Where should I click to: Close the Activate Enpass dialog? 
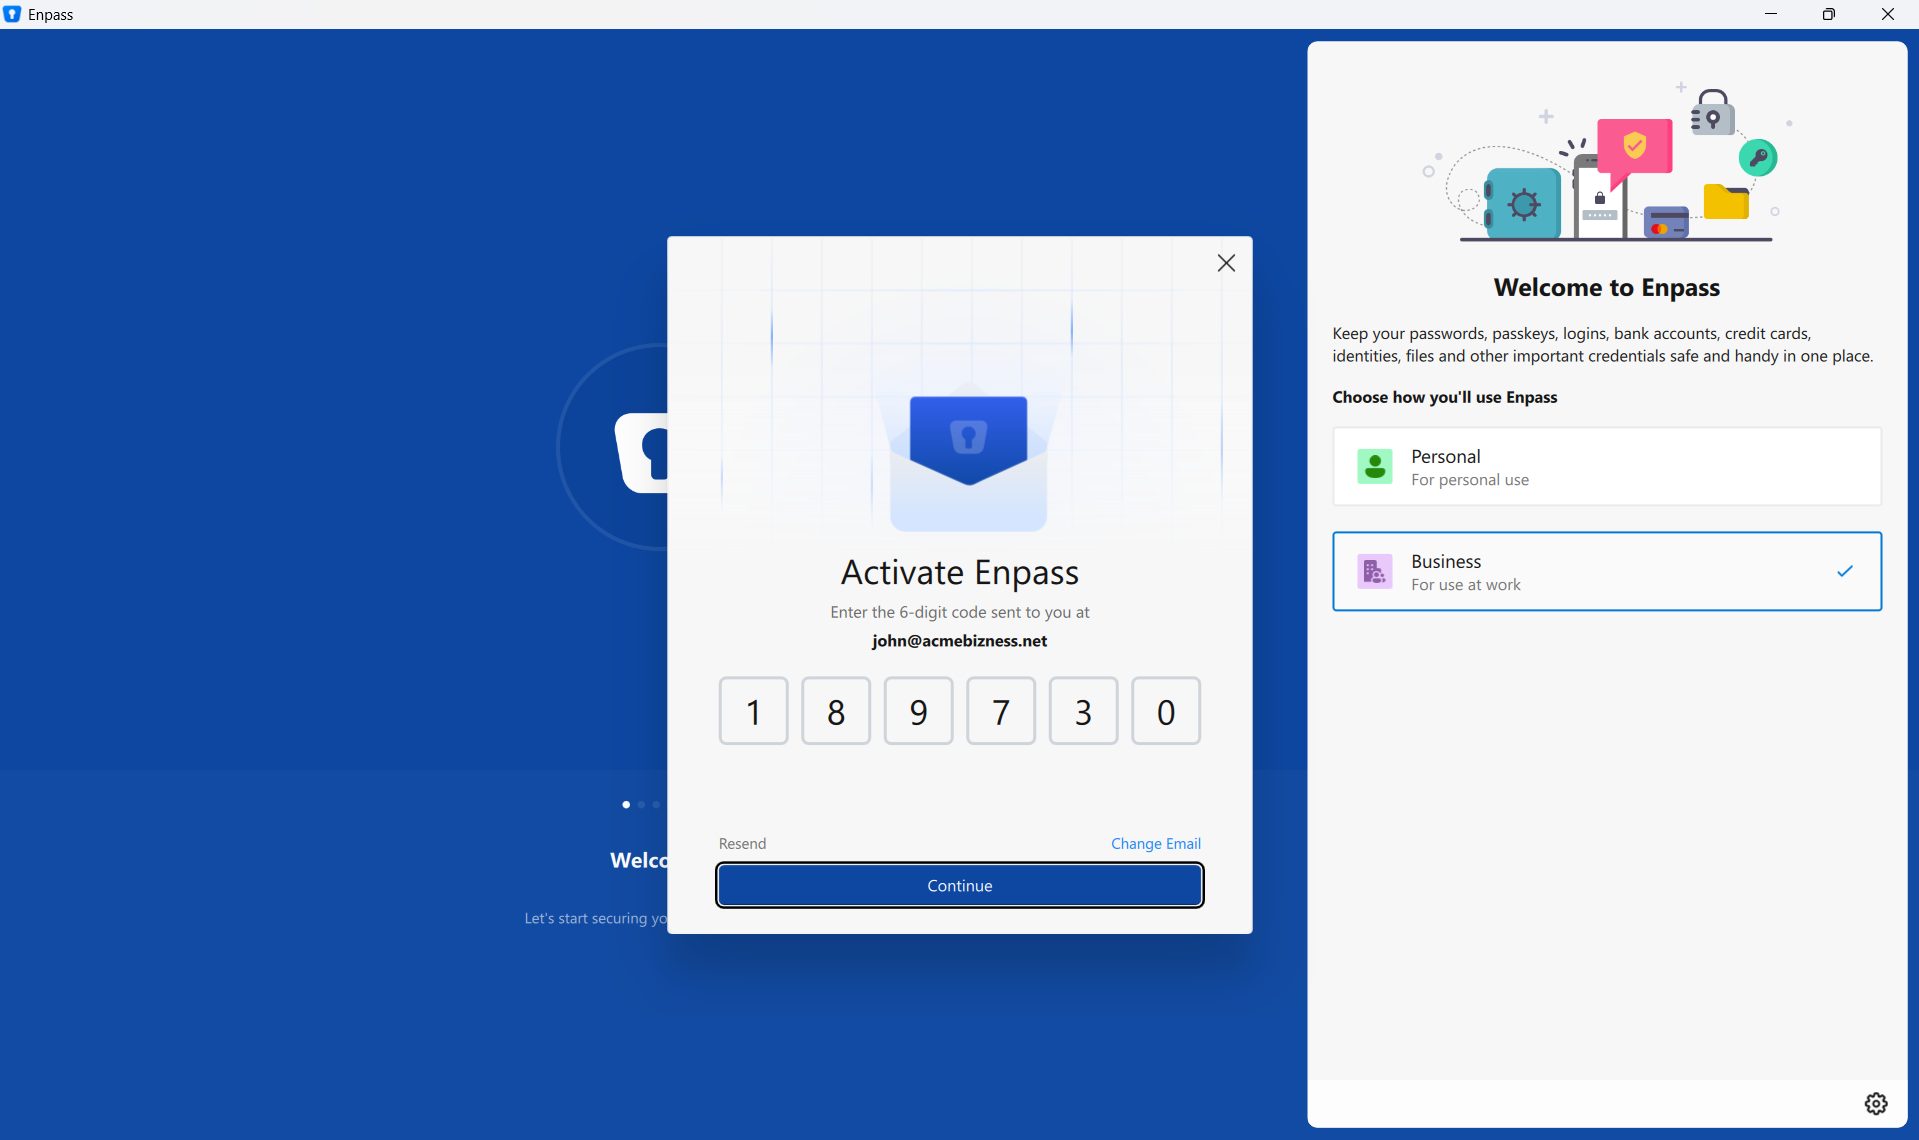pos(1226,263)
